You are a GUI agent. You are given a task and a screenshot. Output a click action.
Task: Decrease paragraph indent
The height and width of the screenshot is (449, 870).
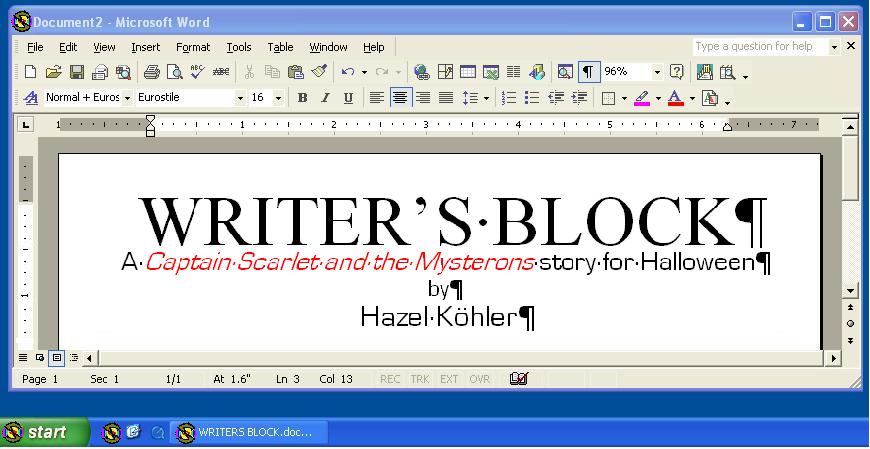coord(555,98)
